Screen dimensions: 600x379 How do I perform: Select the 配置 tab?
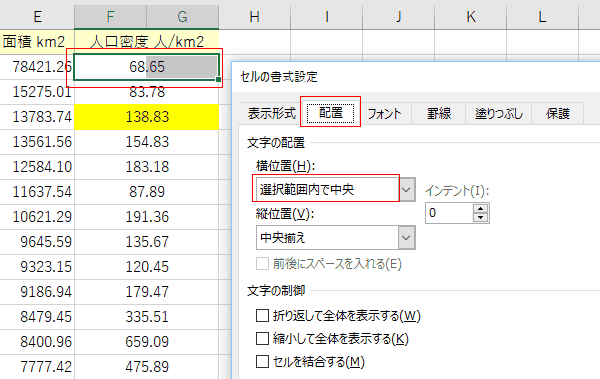click(331, 113)
